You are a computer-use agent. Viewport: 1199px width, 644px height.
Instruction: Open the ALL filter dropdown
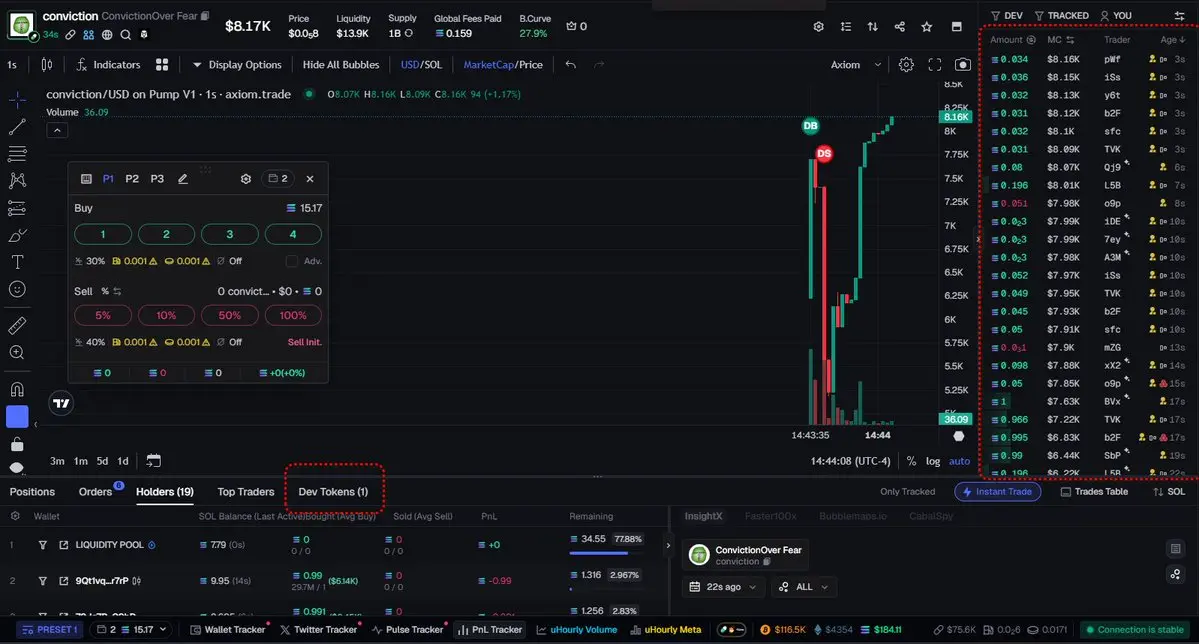click(x=803, y=587)
